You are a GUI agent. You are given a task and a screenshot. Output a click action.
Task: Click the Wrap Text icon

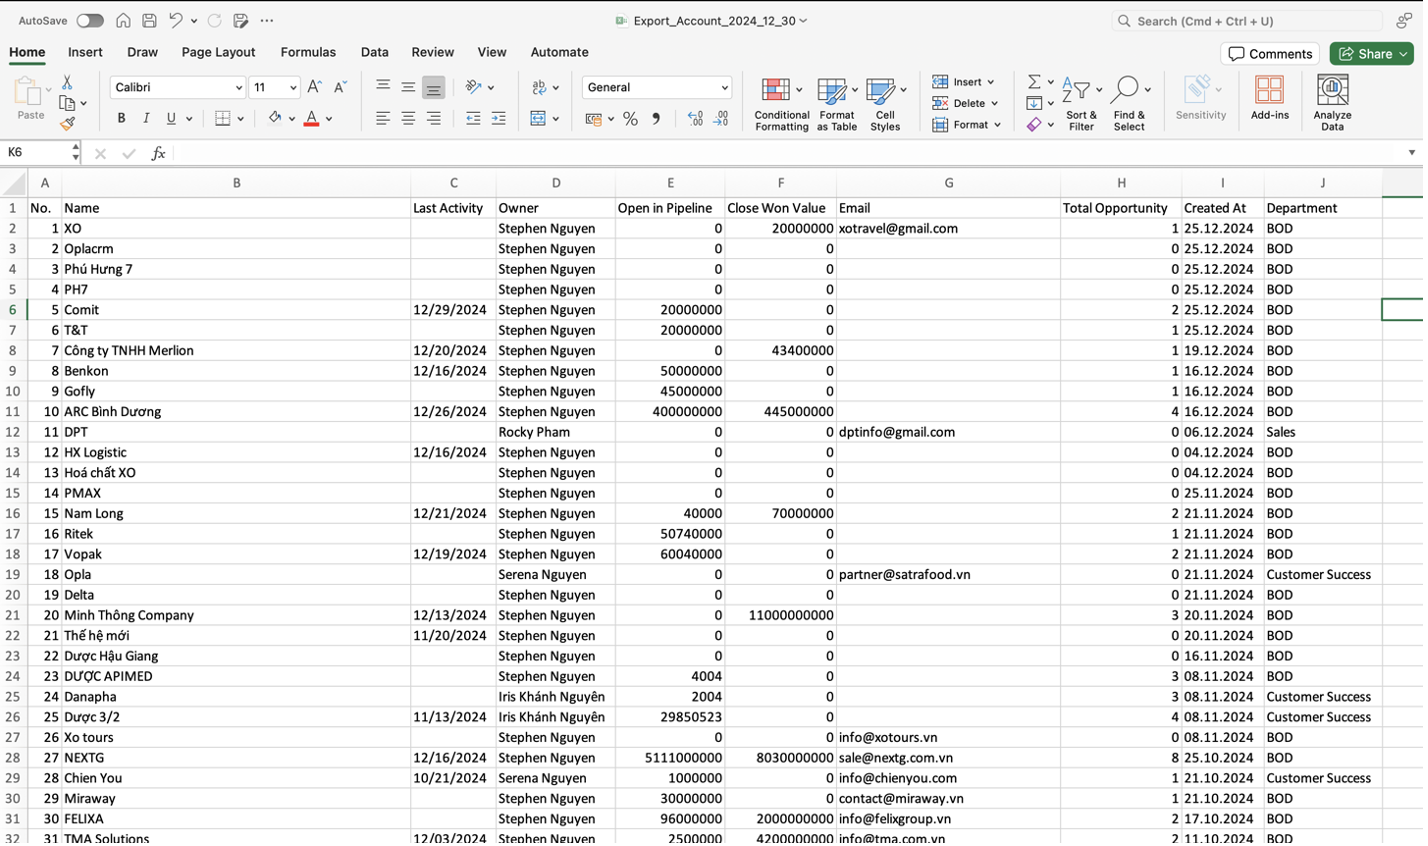(x=541, y=88)
